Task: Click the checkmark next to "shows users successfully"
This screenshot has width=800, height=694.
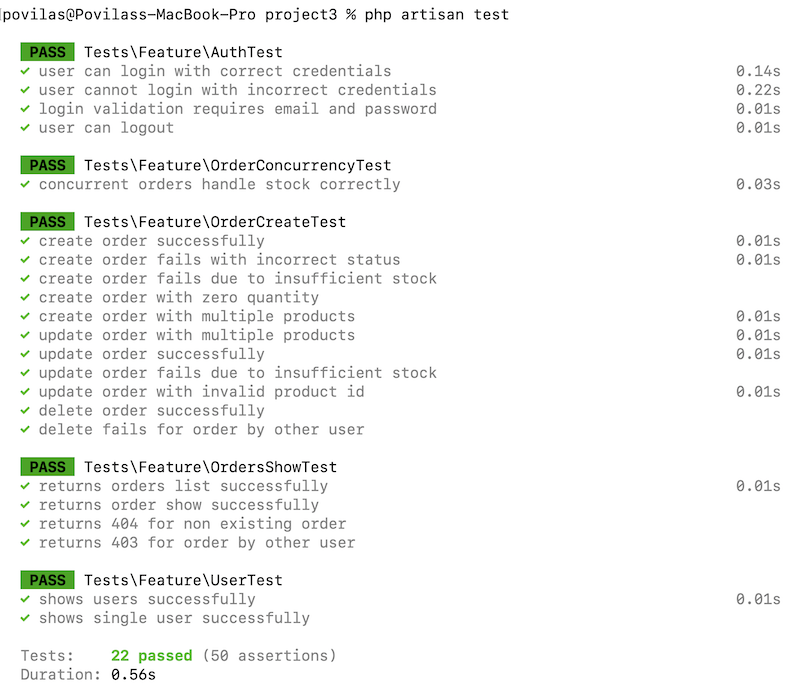Action: (24, 600)
